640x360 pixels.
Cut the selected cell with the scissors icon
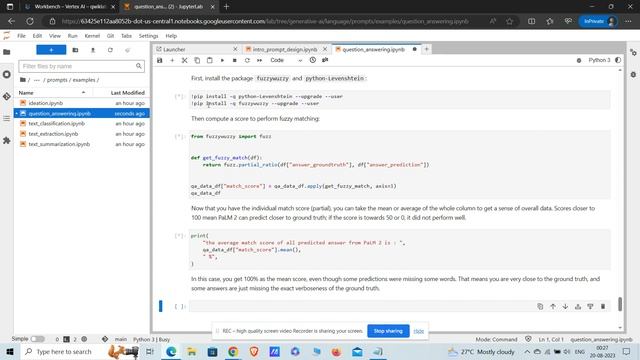click(x=184, y=60)
